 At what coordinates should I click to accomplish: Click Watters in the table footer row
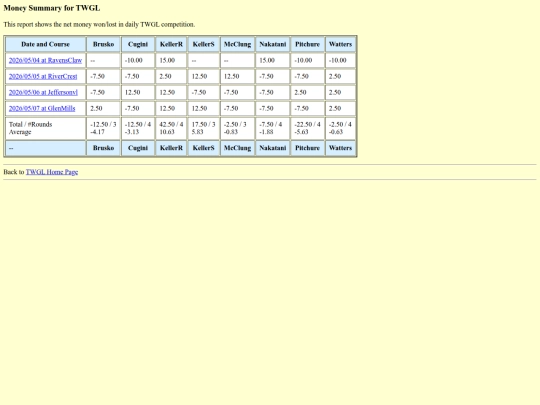340,148
